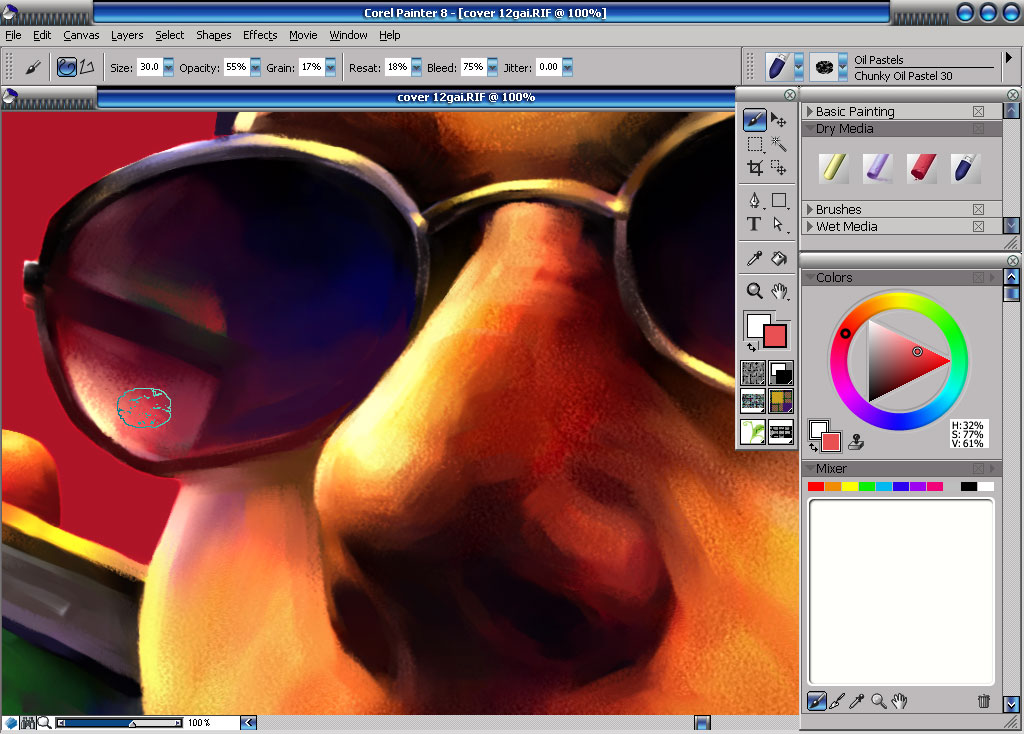Open the Movie menu
Viewport: 1024px width, 734px height.
303,35
